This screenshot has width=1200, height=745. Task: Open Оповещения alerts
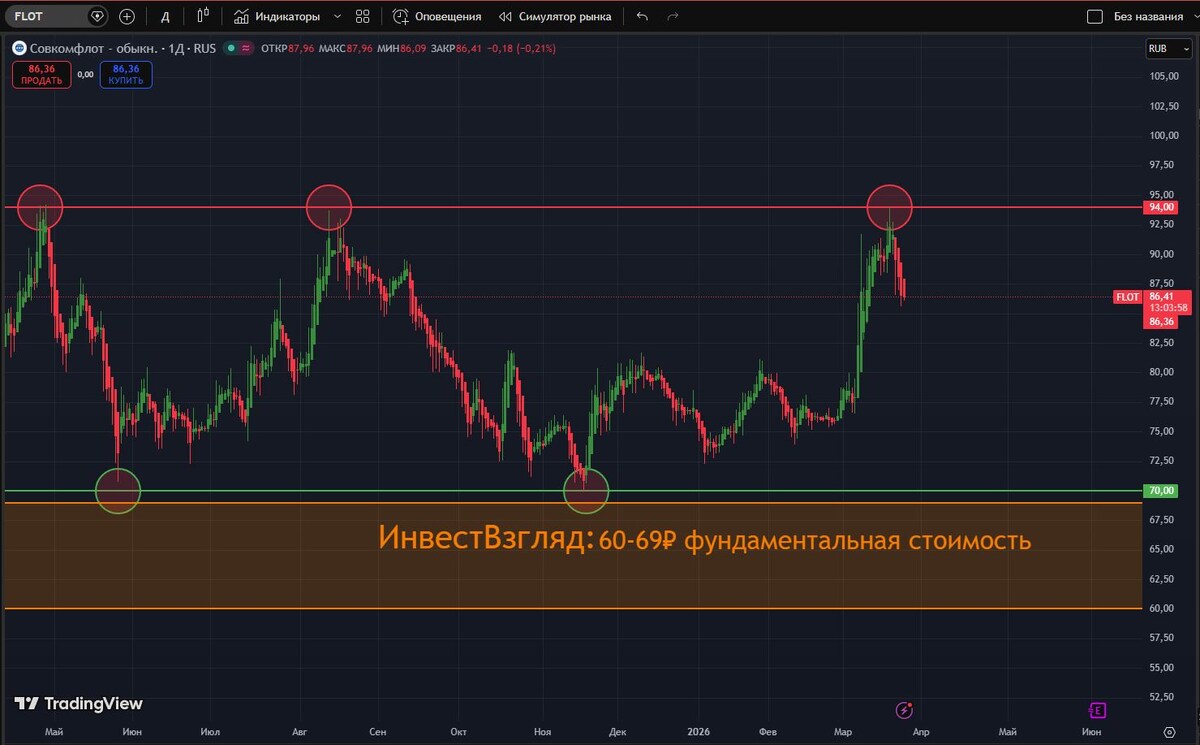(437, 17)
